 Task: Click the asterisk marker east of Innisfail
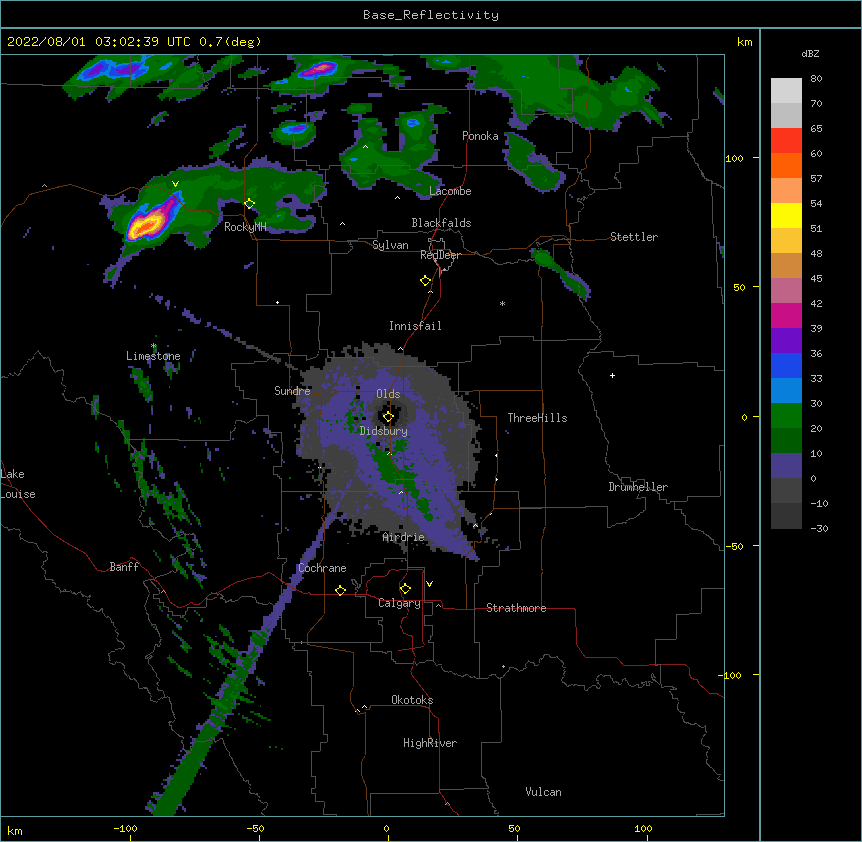pyautogui.click(x=502, y=303)
